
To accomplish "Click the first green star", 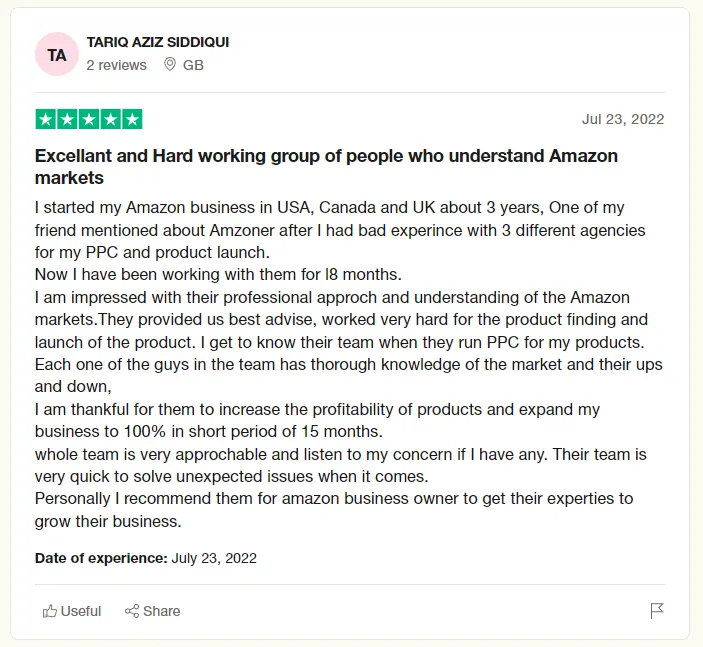I will tap(46, 119).
